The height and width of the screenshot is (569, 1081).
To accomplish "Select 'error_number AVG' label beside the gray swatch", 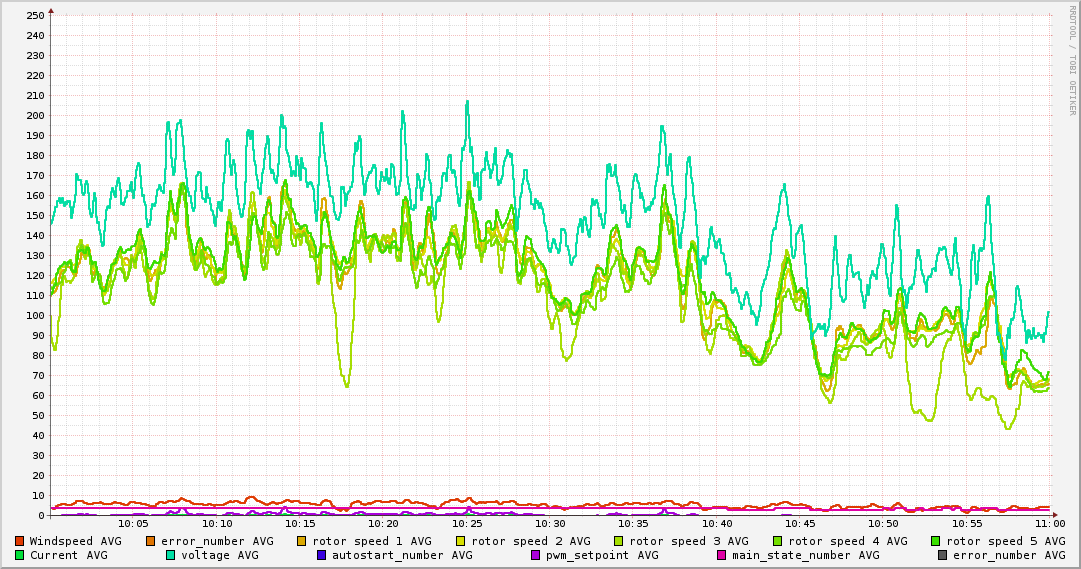I will pyautogui.click(x=1009, y=555).
